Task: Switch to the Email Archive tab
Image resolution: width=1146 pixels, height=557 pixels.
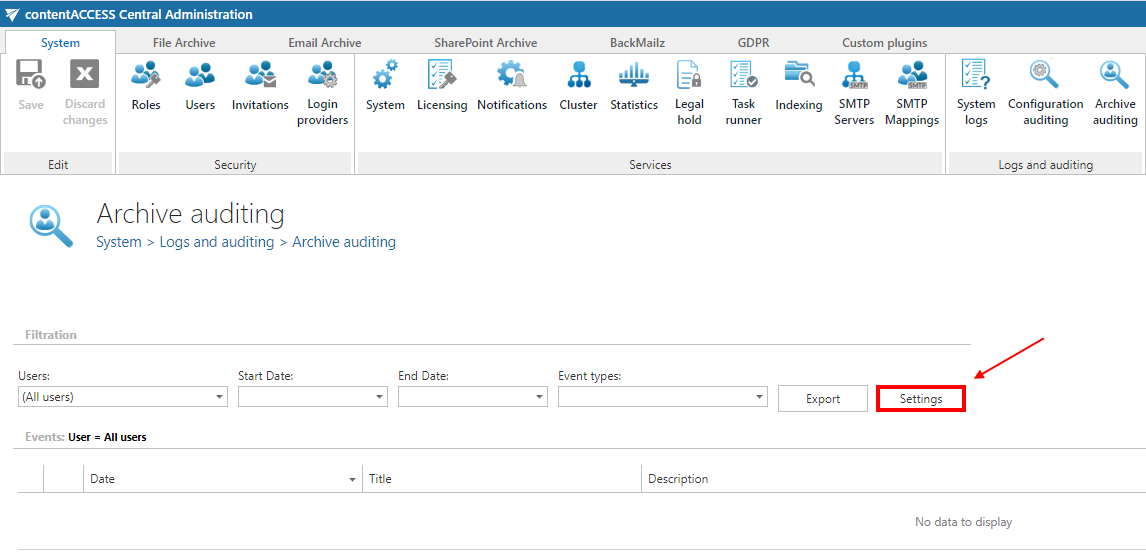Action: point(325,43)
